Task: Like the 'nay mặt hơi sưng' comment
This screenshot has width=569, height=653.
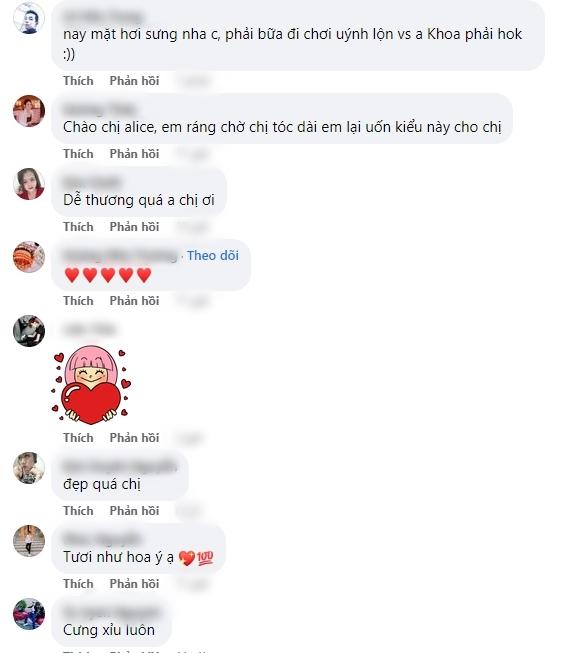Action: coord(78,81)
